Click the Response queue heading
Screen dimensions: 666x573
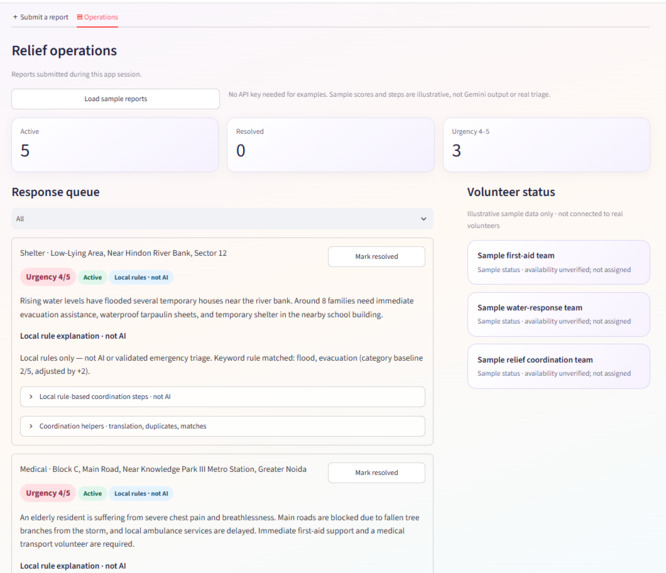pos(56,192)
